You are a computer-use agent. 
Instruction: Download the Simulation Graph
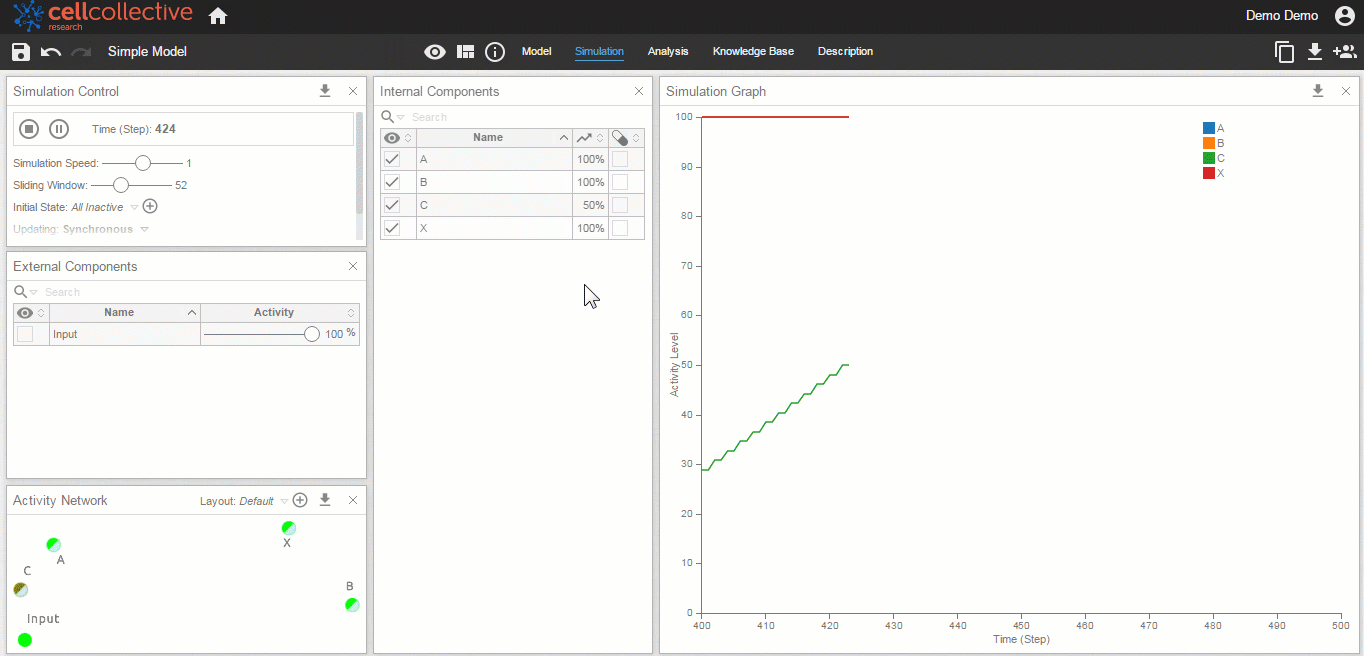1318,91
